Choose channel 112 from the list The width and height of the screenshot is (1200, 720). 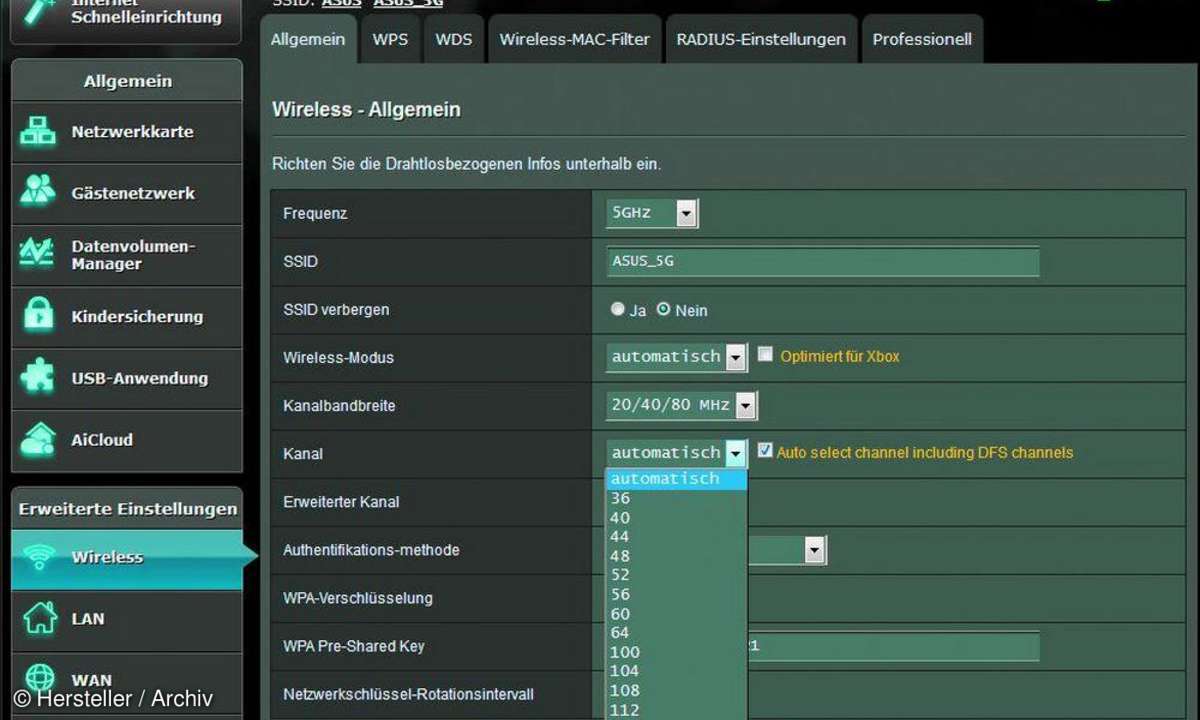pos(676,710)
